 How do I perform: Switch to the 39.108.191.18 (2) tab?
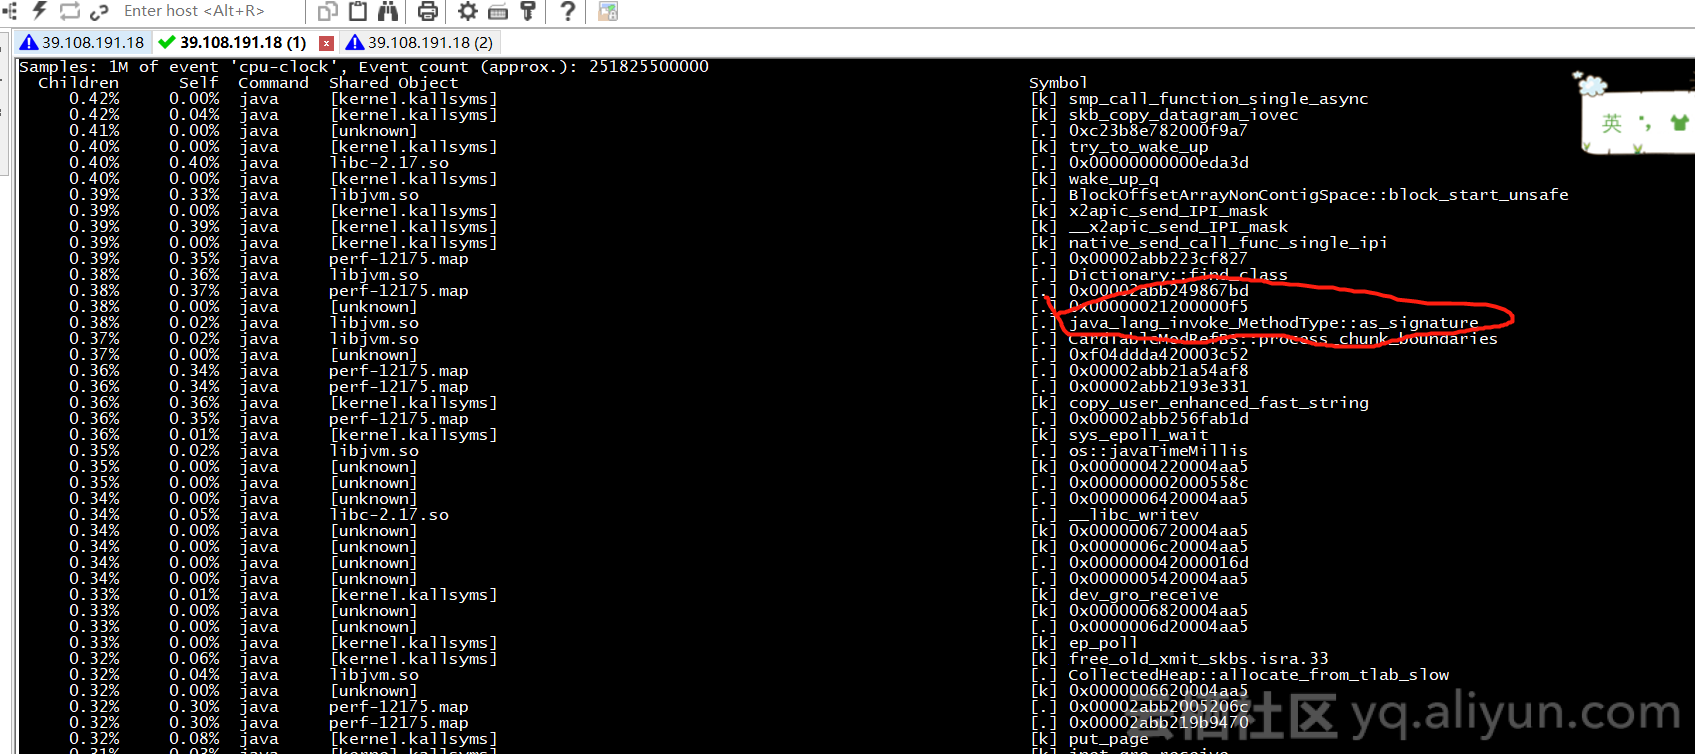tap(420, 42)
